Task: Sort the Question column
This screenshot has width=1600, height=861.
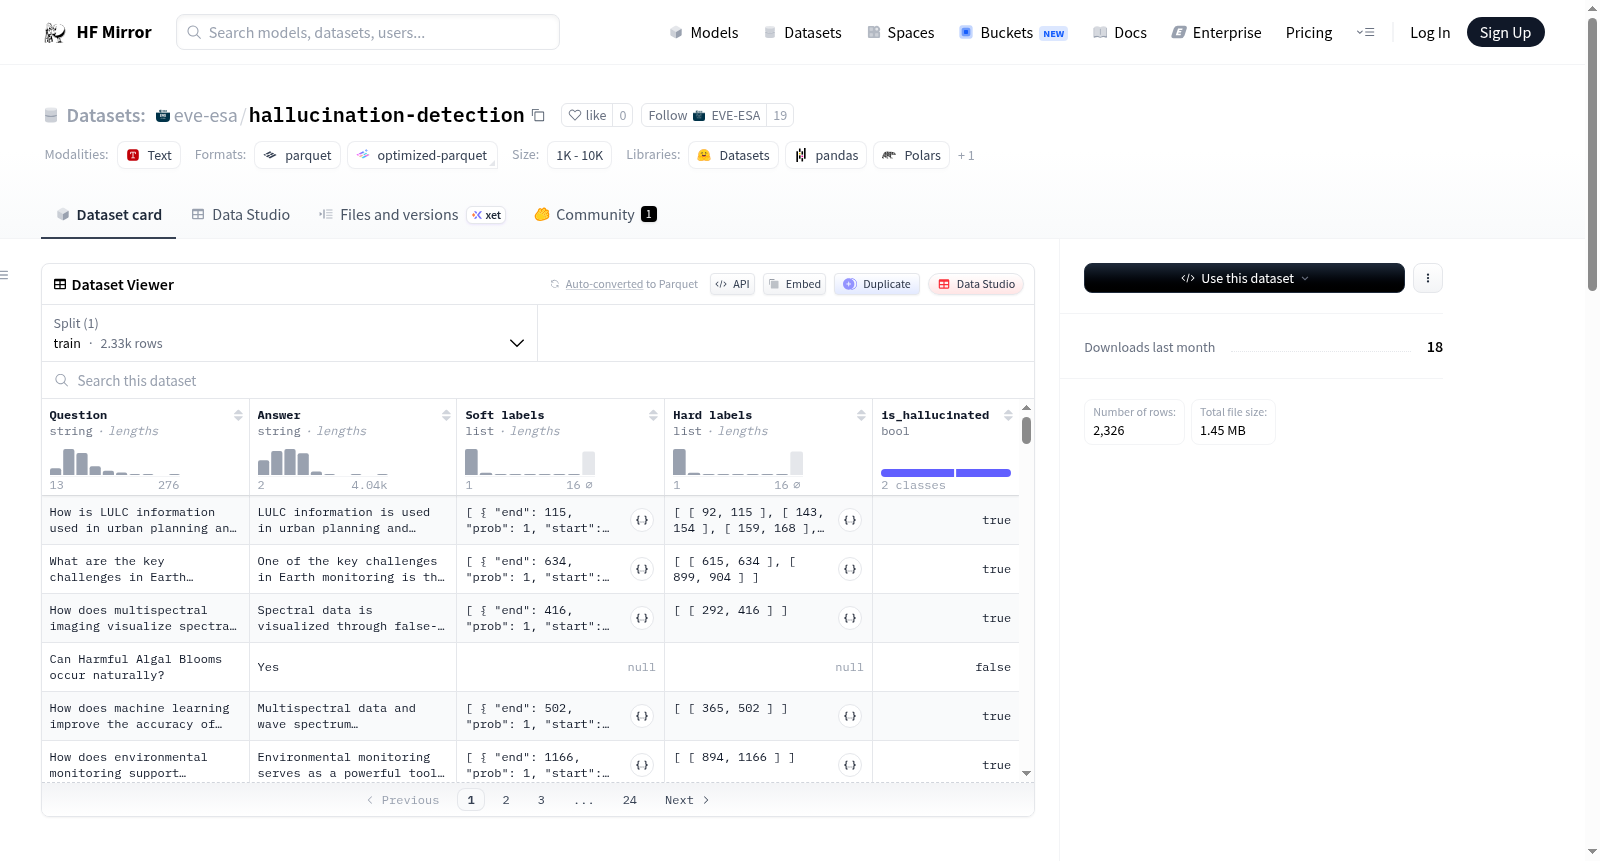Action: [238, 415]
